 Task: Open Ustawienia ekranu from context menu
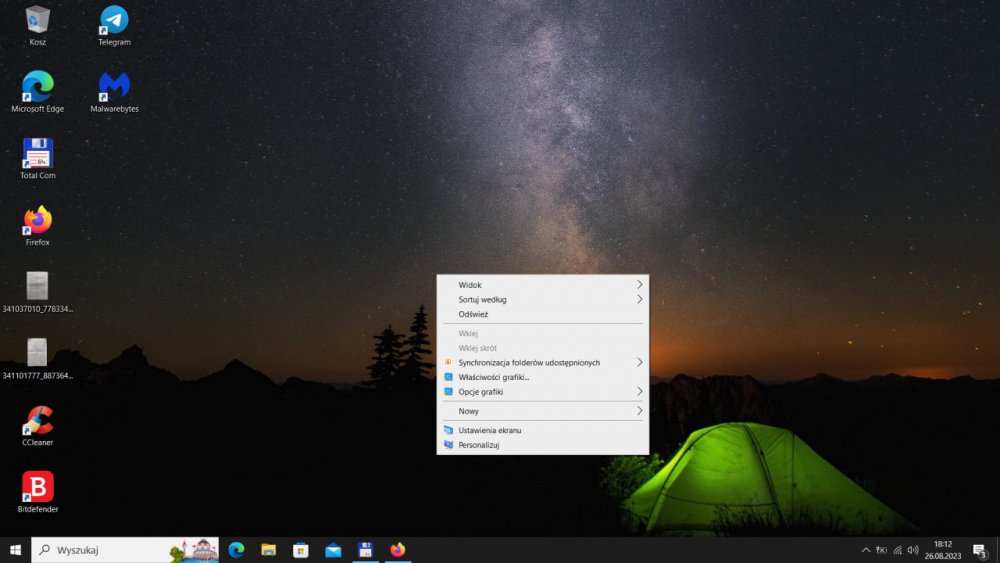coord(489,430)
